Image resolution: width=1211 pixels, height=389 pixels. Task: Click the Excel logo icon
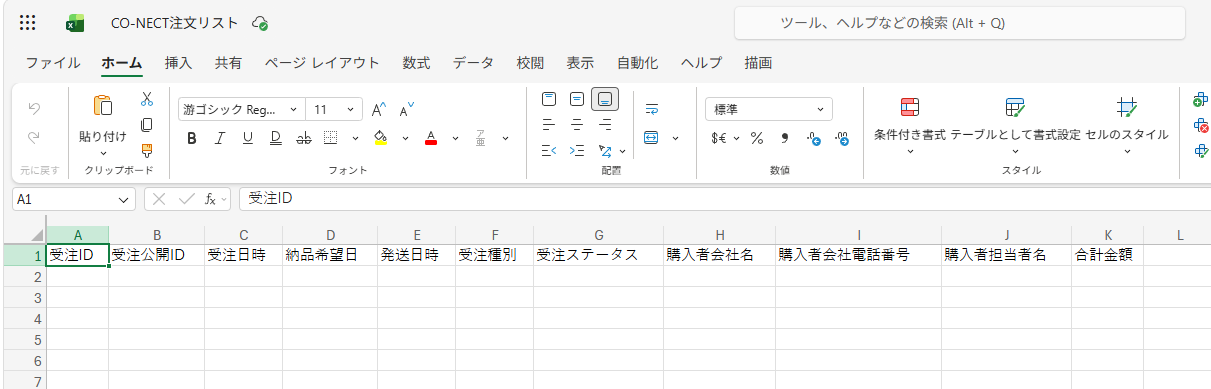point(74,22)
